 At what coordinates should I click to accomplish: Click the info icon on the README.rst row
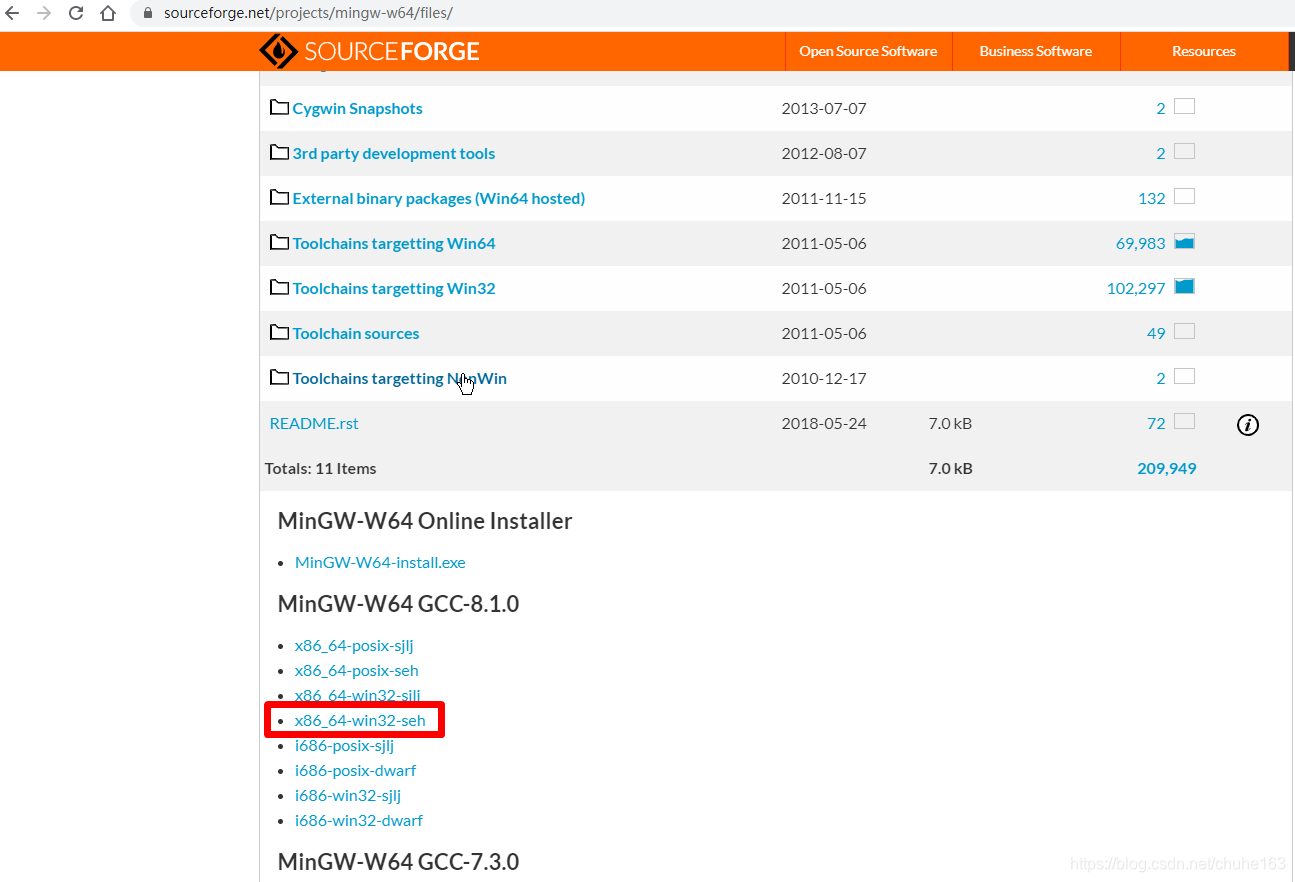[x=1247, y=425]
